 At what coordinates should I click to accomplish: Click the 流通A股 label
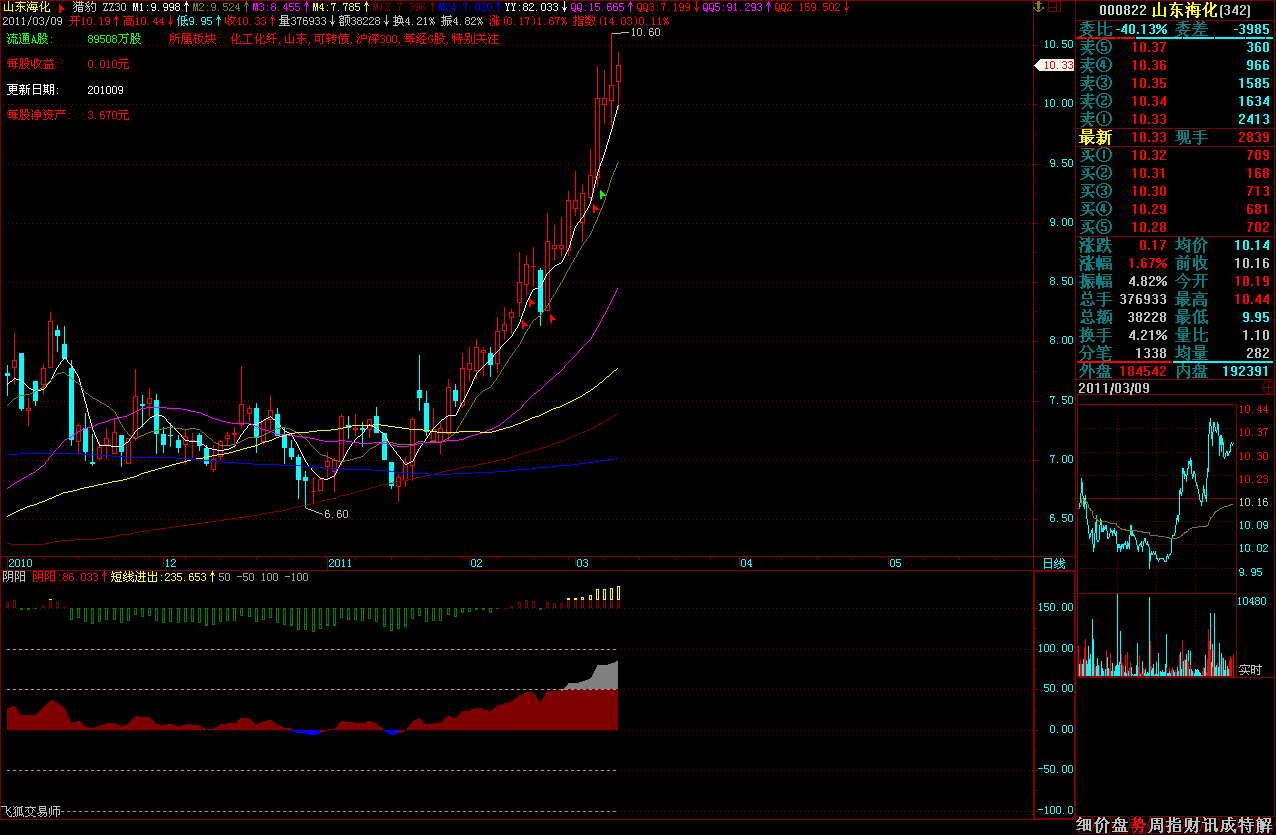[29, 39]
